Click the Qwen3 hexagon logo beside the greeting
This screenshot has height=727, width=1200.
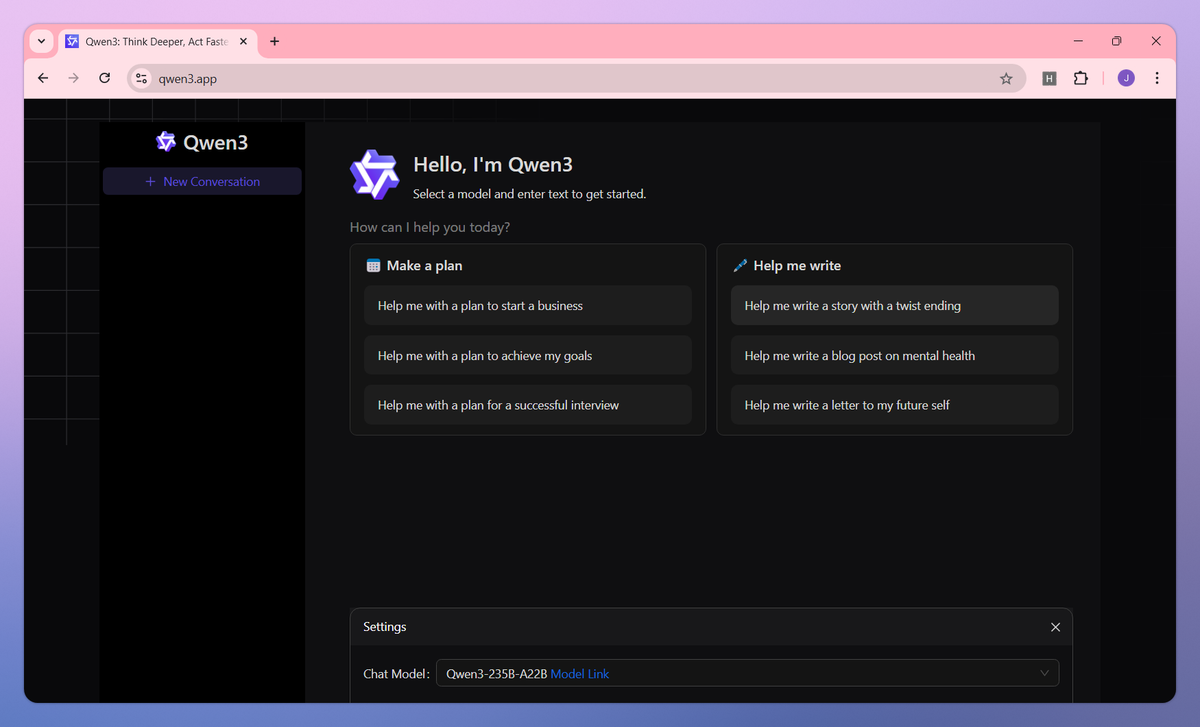click(x=374, y=174)
